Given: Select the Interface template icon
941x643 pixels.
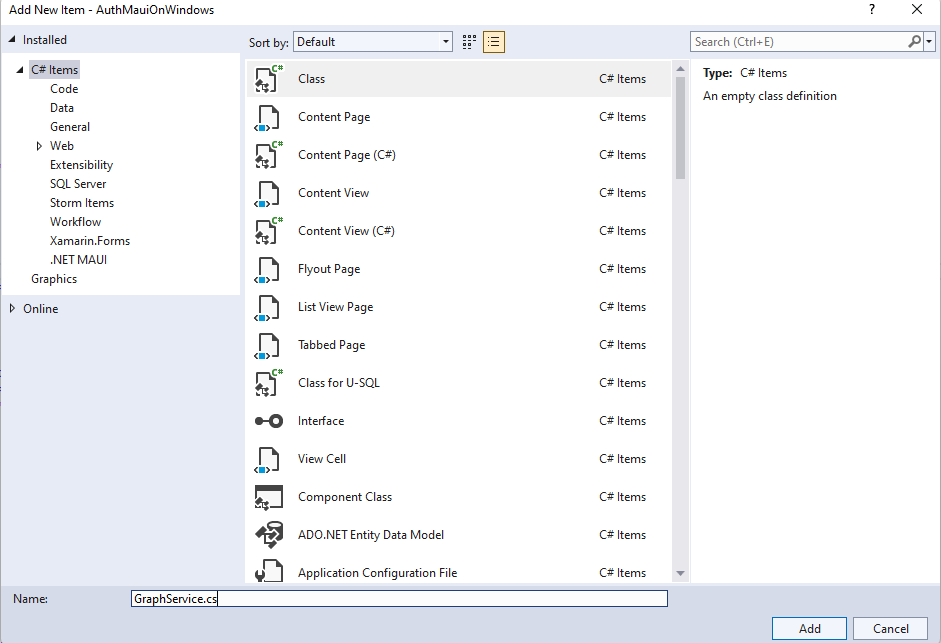Looking at the screenshot, I should [267, 421].
